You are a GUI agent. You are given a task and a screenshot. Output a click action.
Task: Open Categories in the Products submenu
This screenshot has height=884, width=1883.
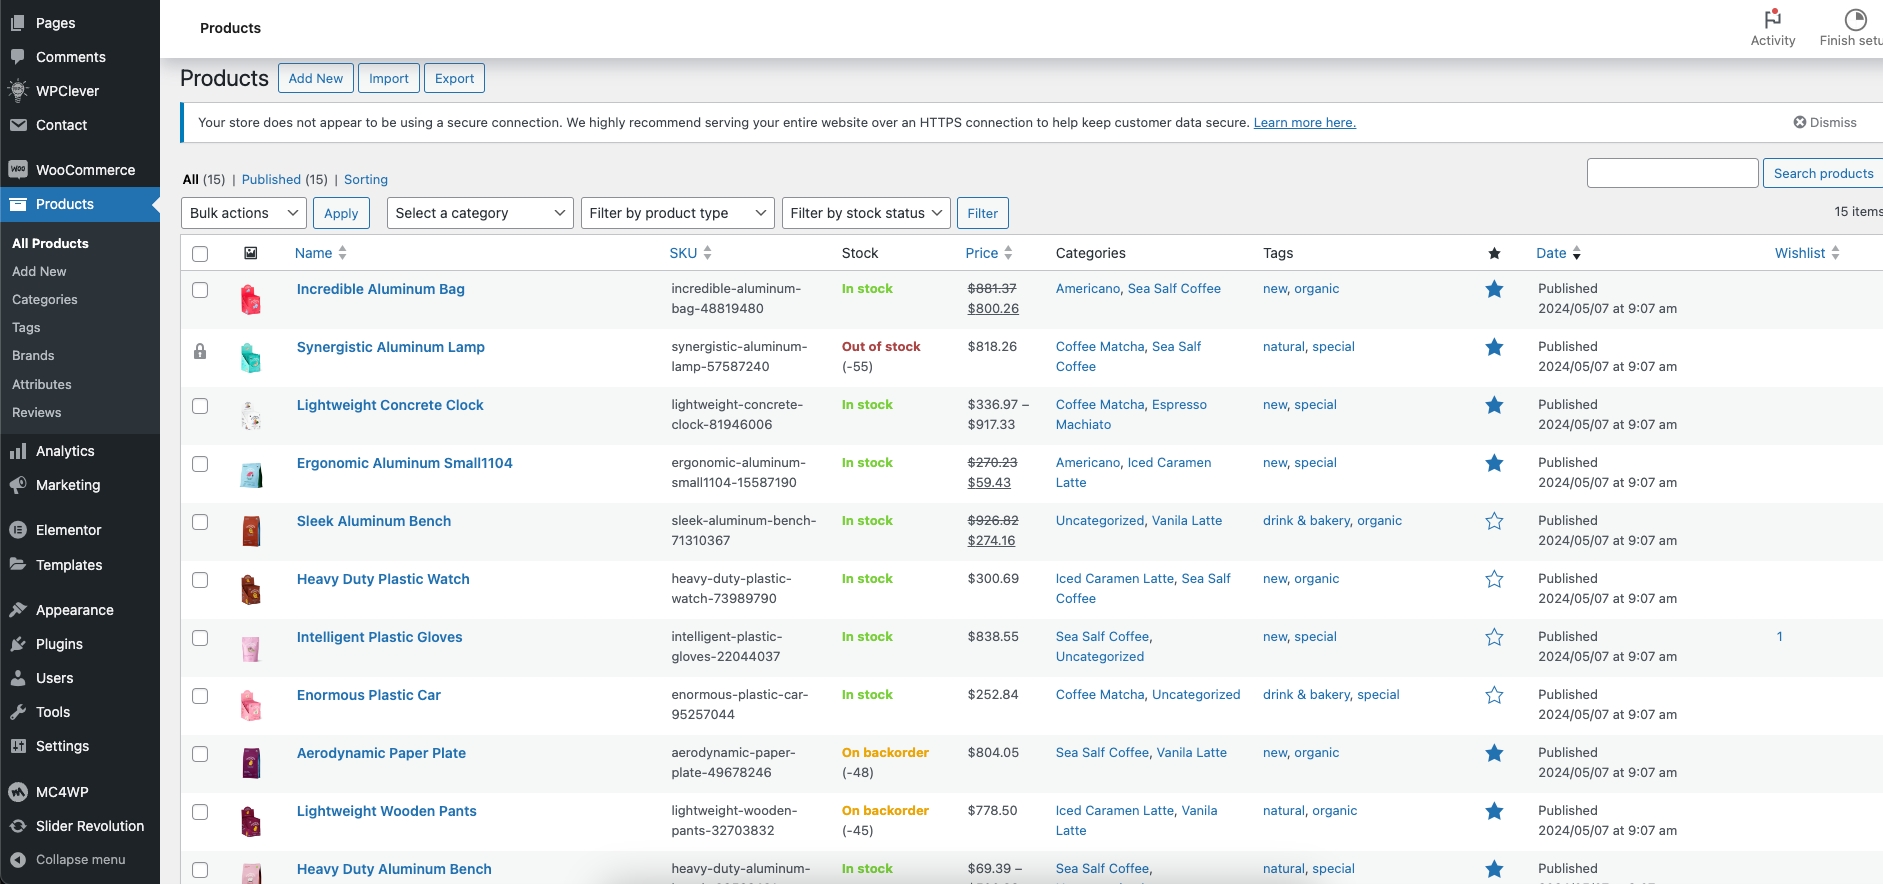[x=45, y=300]
